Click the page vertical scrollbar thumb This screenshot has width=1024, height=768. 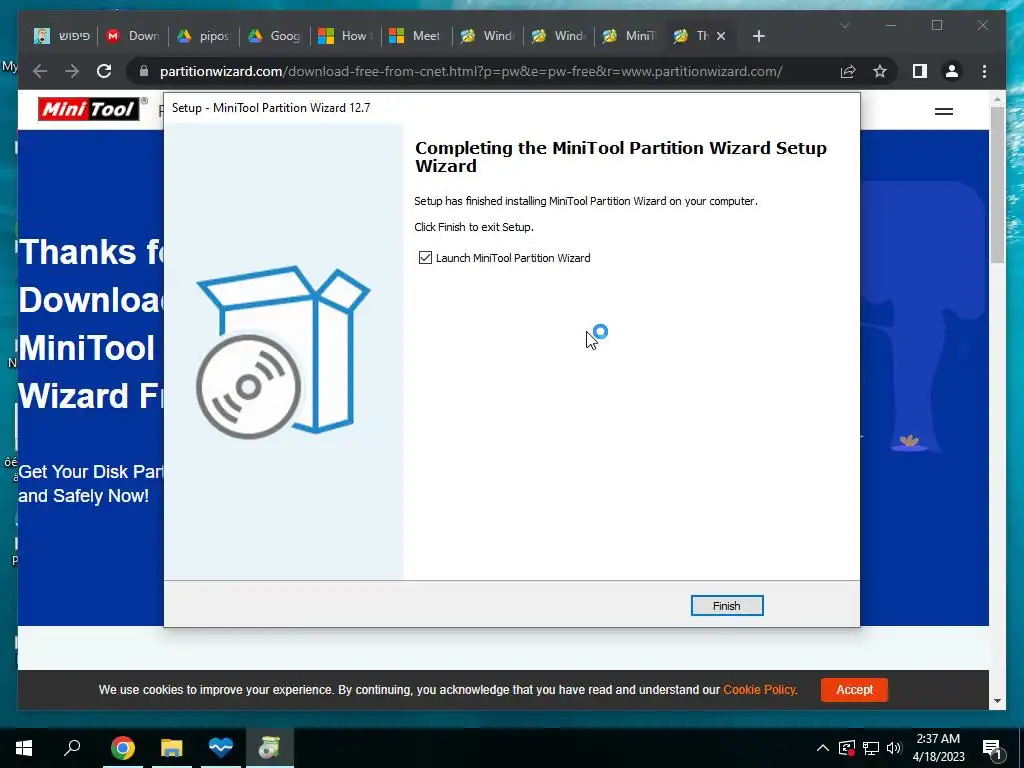coord(997,185)
